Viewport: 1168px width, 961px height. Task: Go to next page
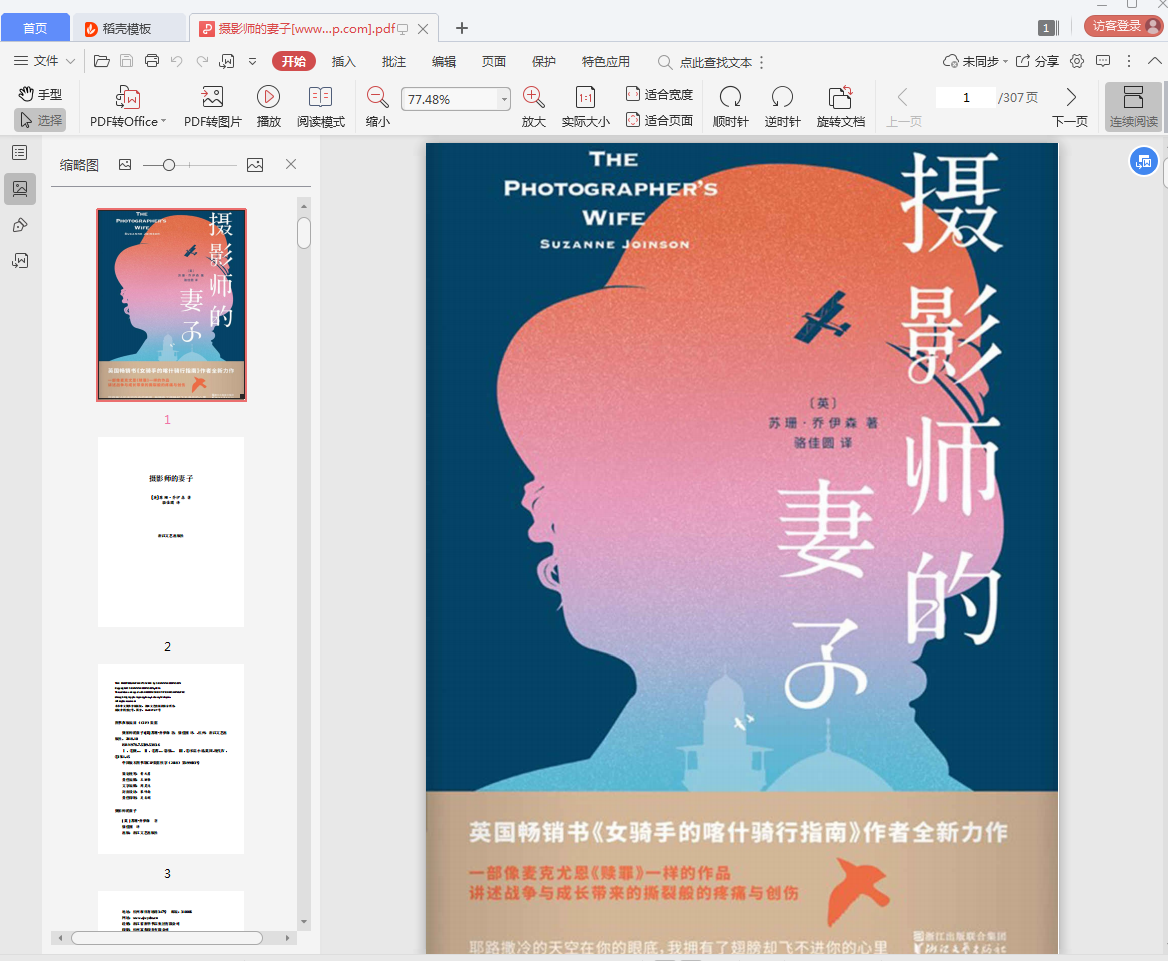point(1070,107)
